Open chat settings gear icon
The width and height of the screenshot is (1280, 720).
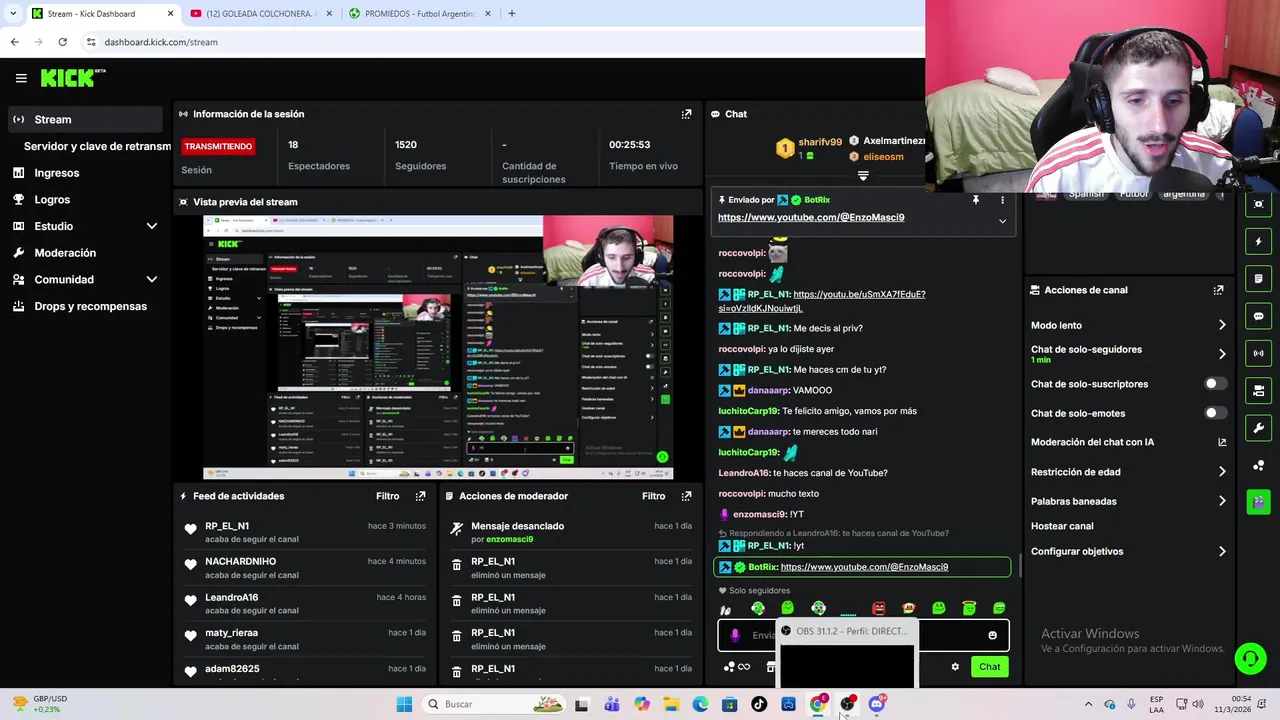[x=955, y=667]
